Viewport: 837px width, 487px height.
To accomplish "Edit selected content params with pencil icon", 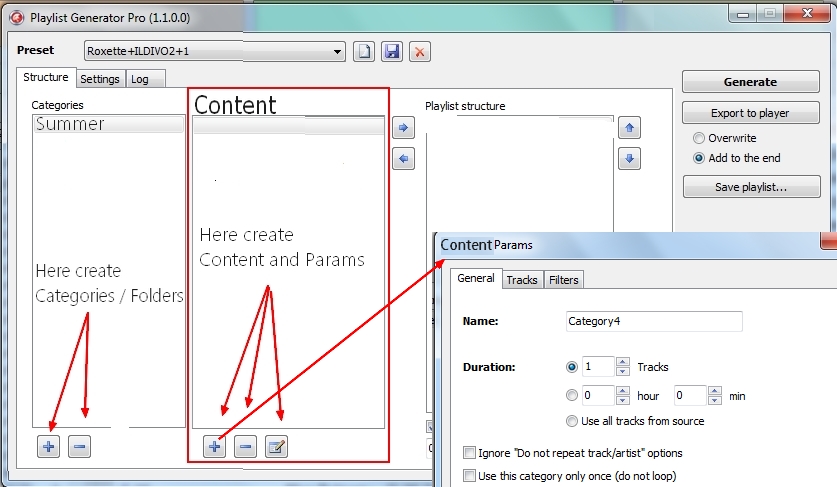I will tap(277, 446).
